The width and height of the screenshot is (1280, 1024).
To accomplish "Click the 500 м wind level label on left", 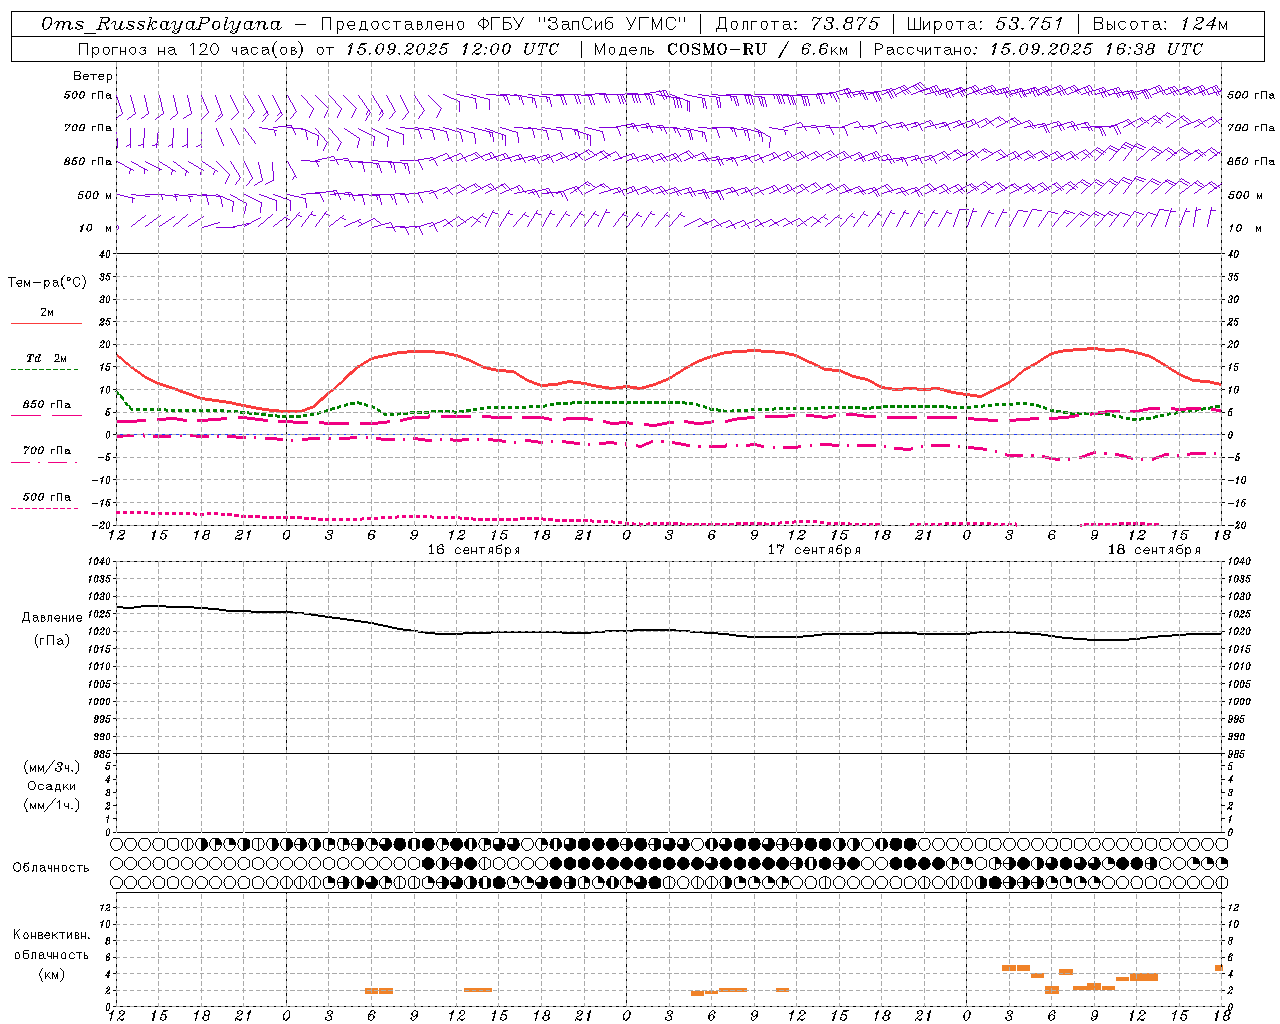I will tap(94, 195).
